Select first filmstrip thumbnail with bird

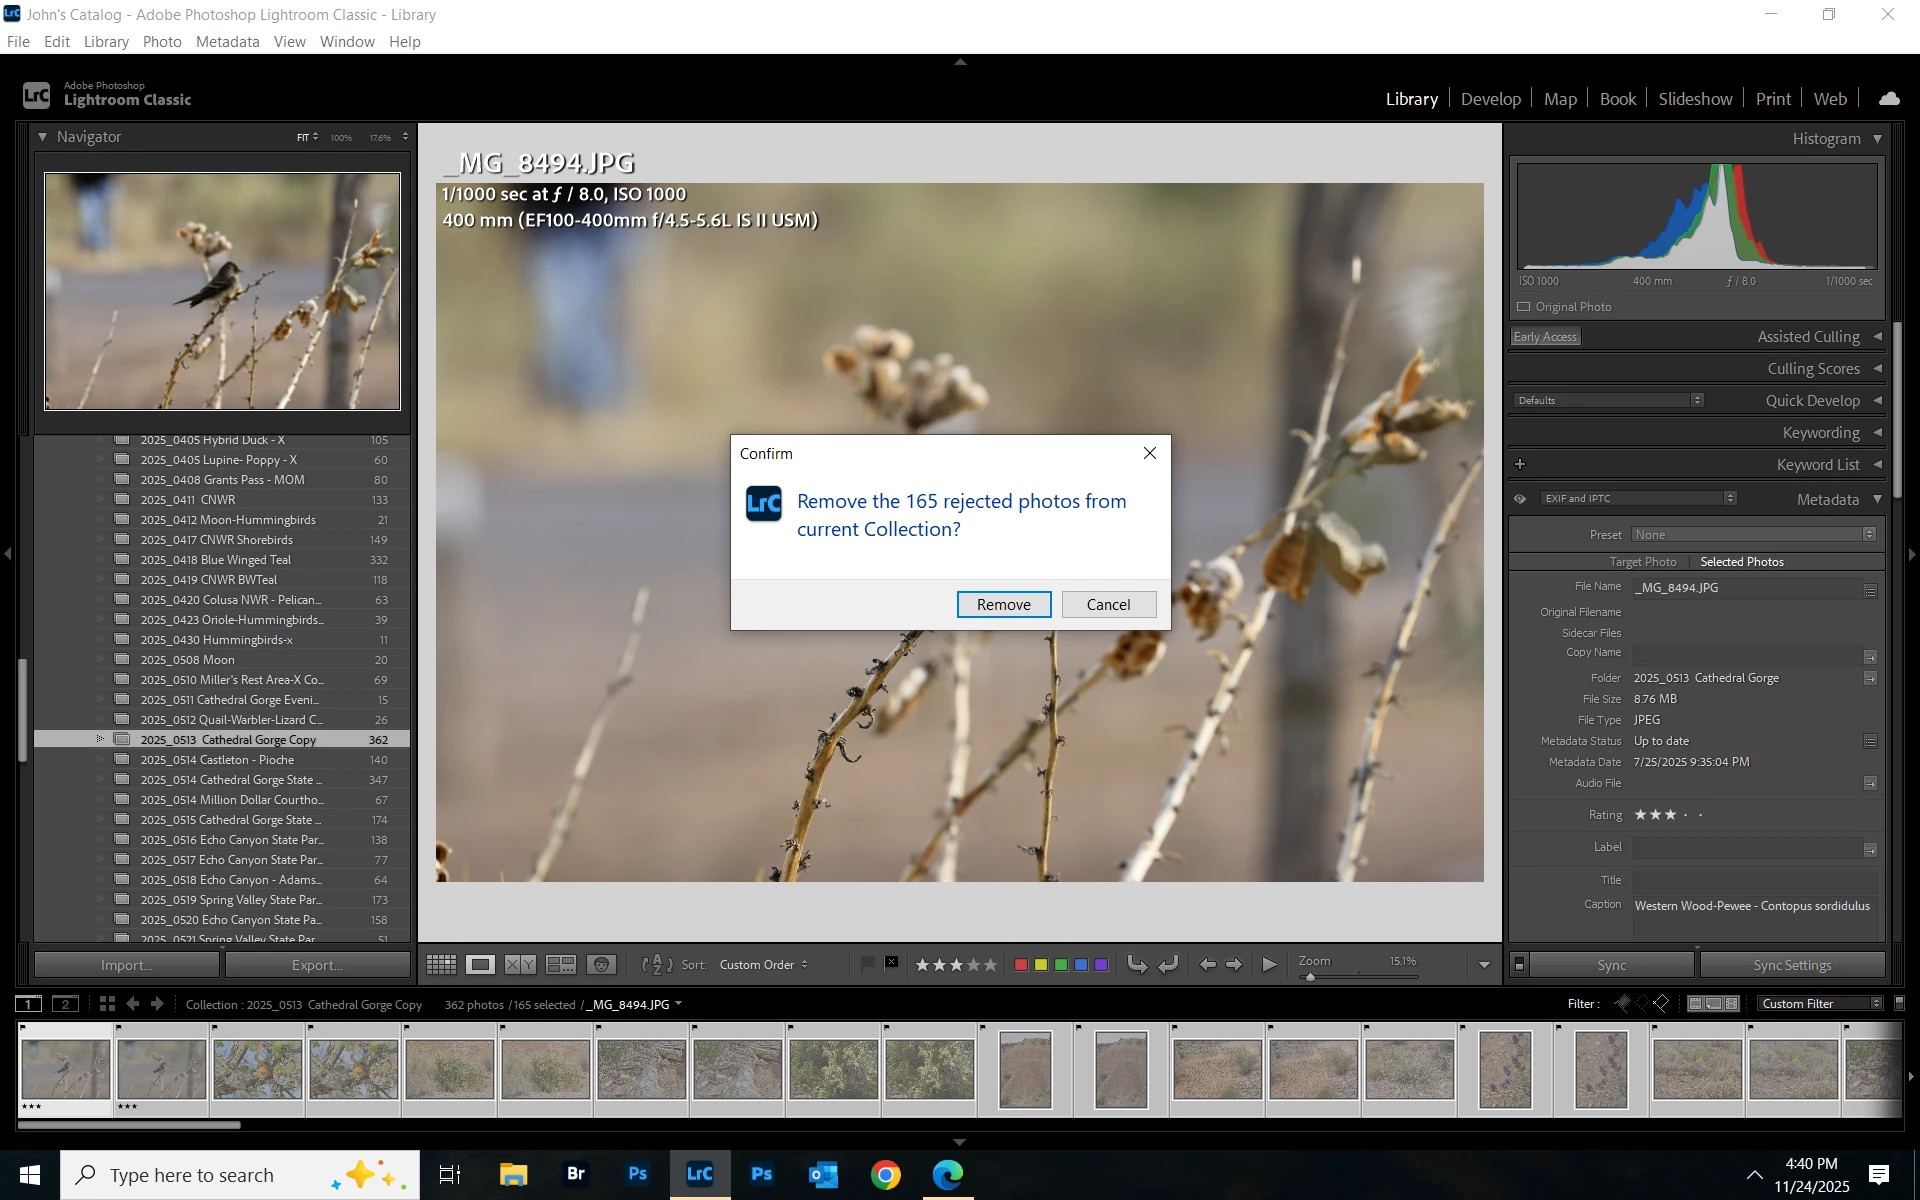coord(66,1070)
